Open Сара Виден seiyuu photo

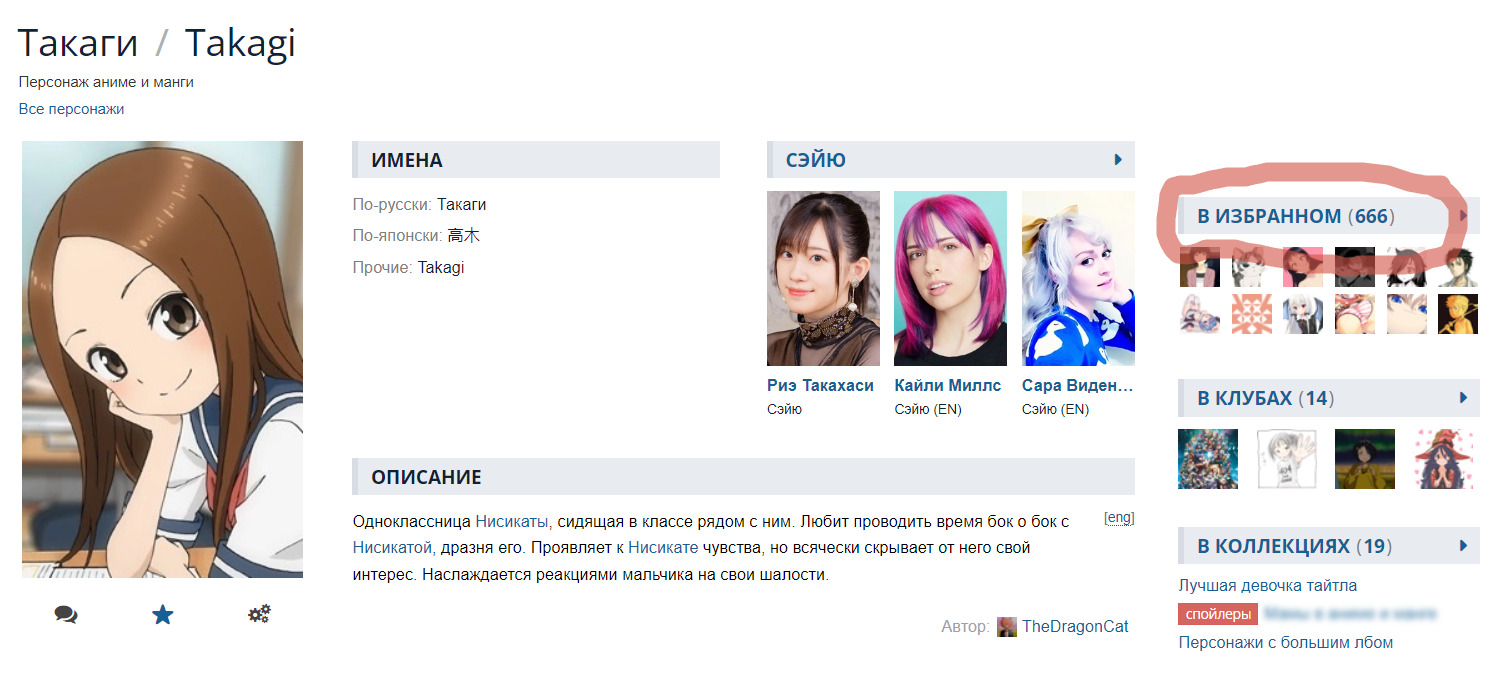click(1078, 278)
